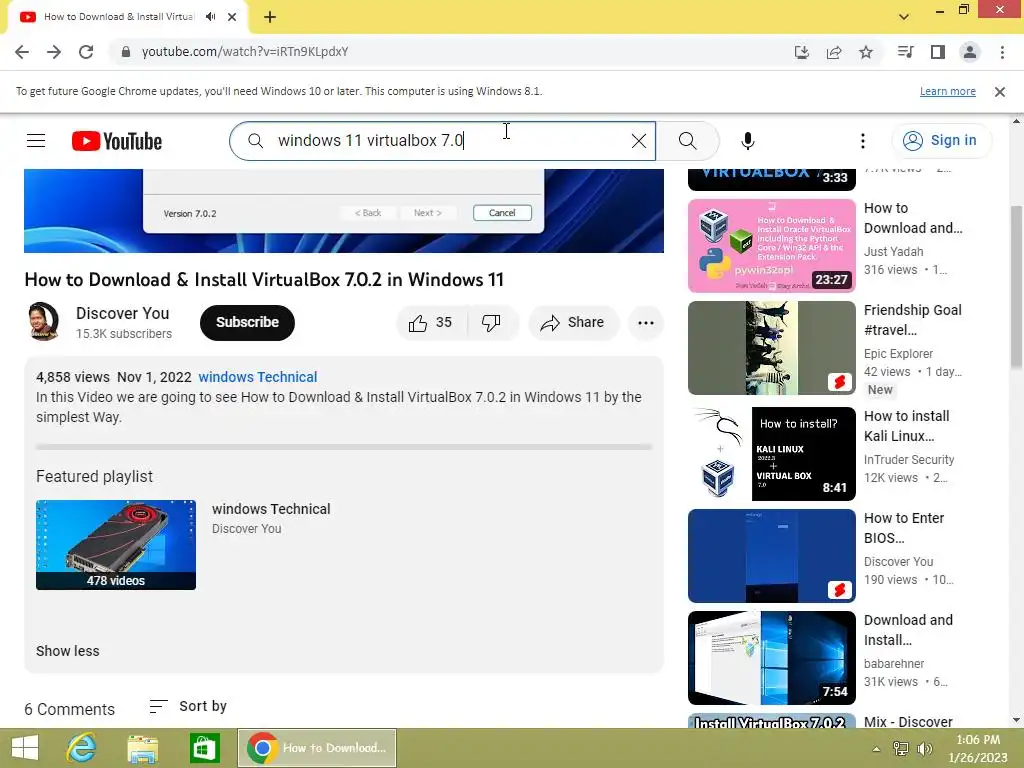Open Chrome tab search dropdown
This screenshot has width=1024, height=768.
(904, 17)
